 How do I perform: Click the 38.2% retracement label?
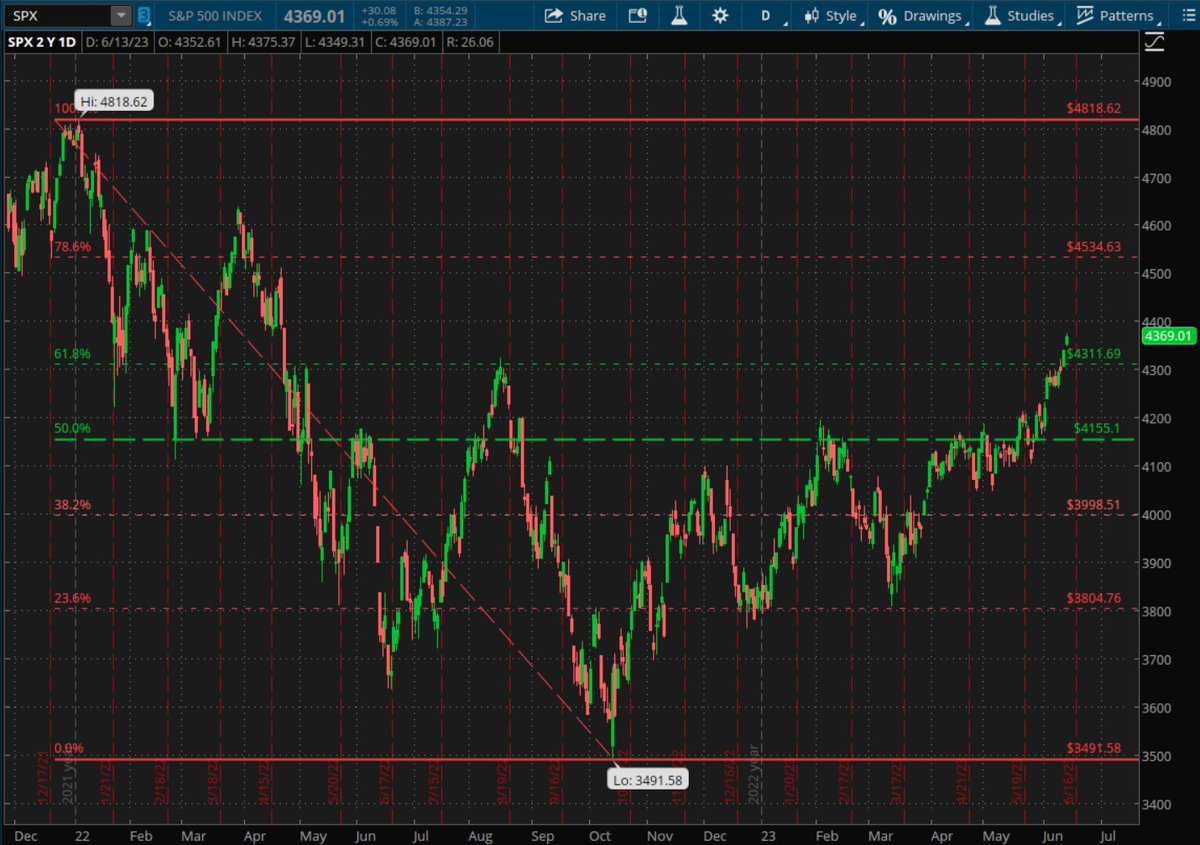pyautogui.click(x=72, y=505)
